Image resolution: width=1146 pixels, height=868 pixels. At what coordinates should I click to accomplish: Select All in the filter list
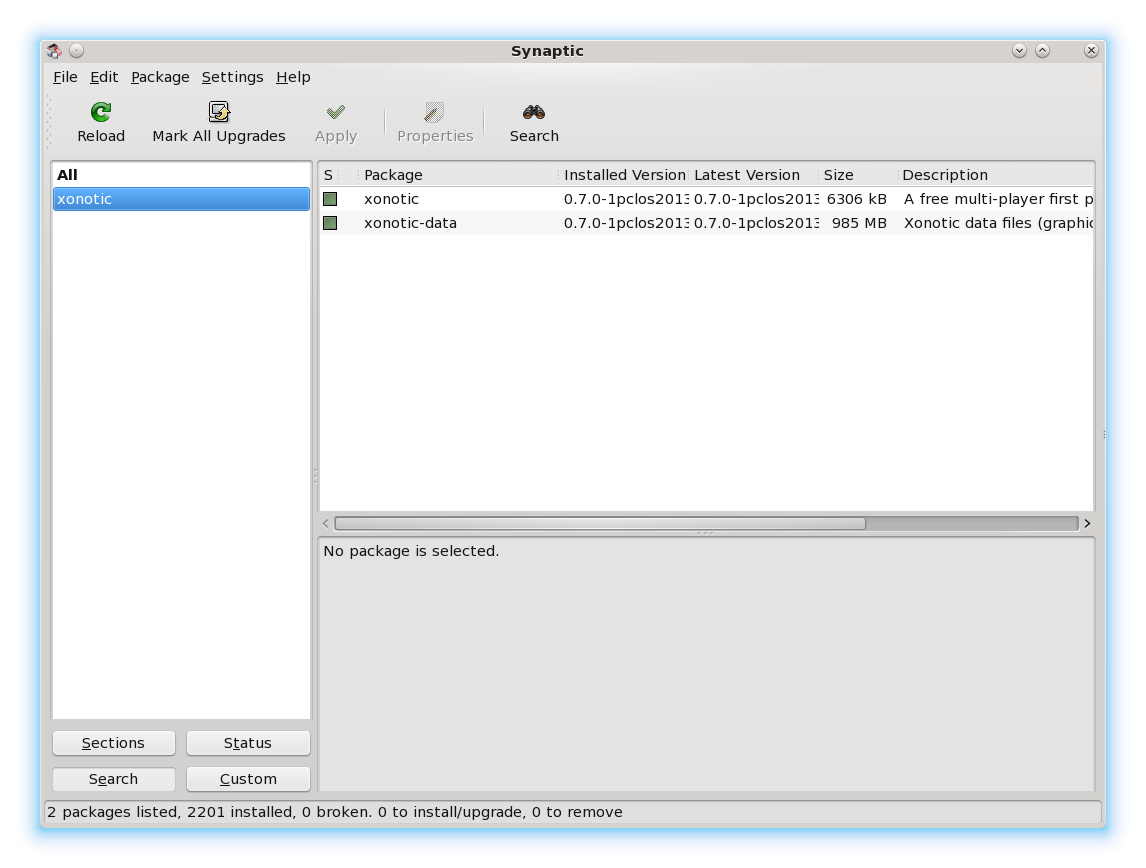point(181,175)
